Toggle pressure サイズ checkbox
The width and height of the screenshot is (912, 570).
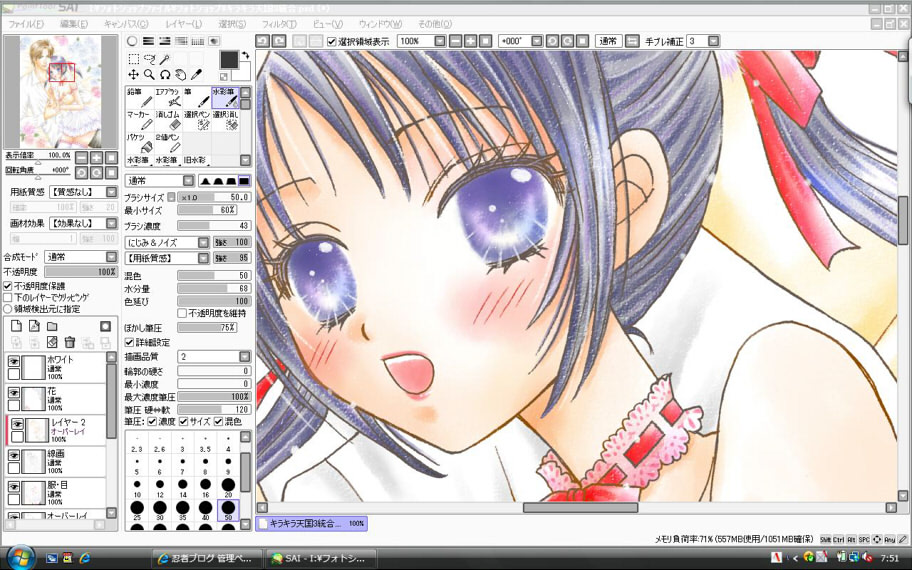(184, 422)
